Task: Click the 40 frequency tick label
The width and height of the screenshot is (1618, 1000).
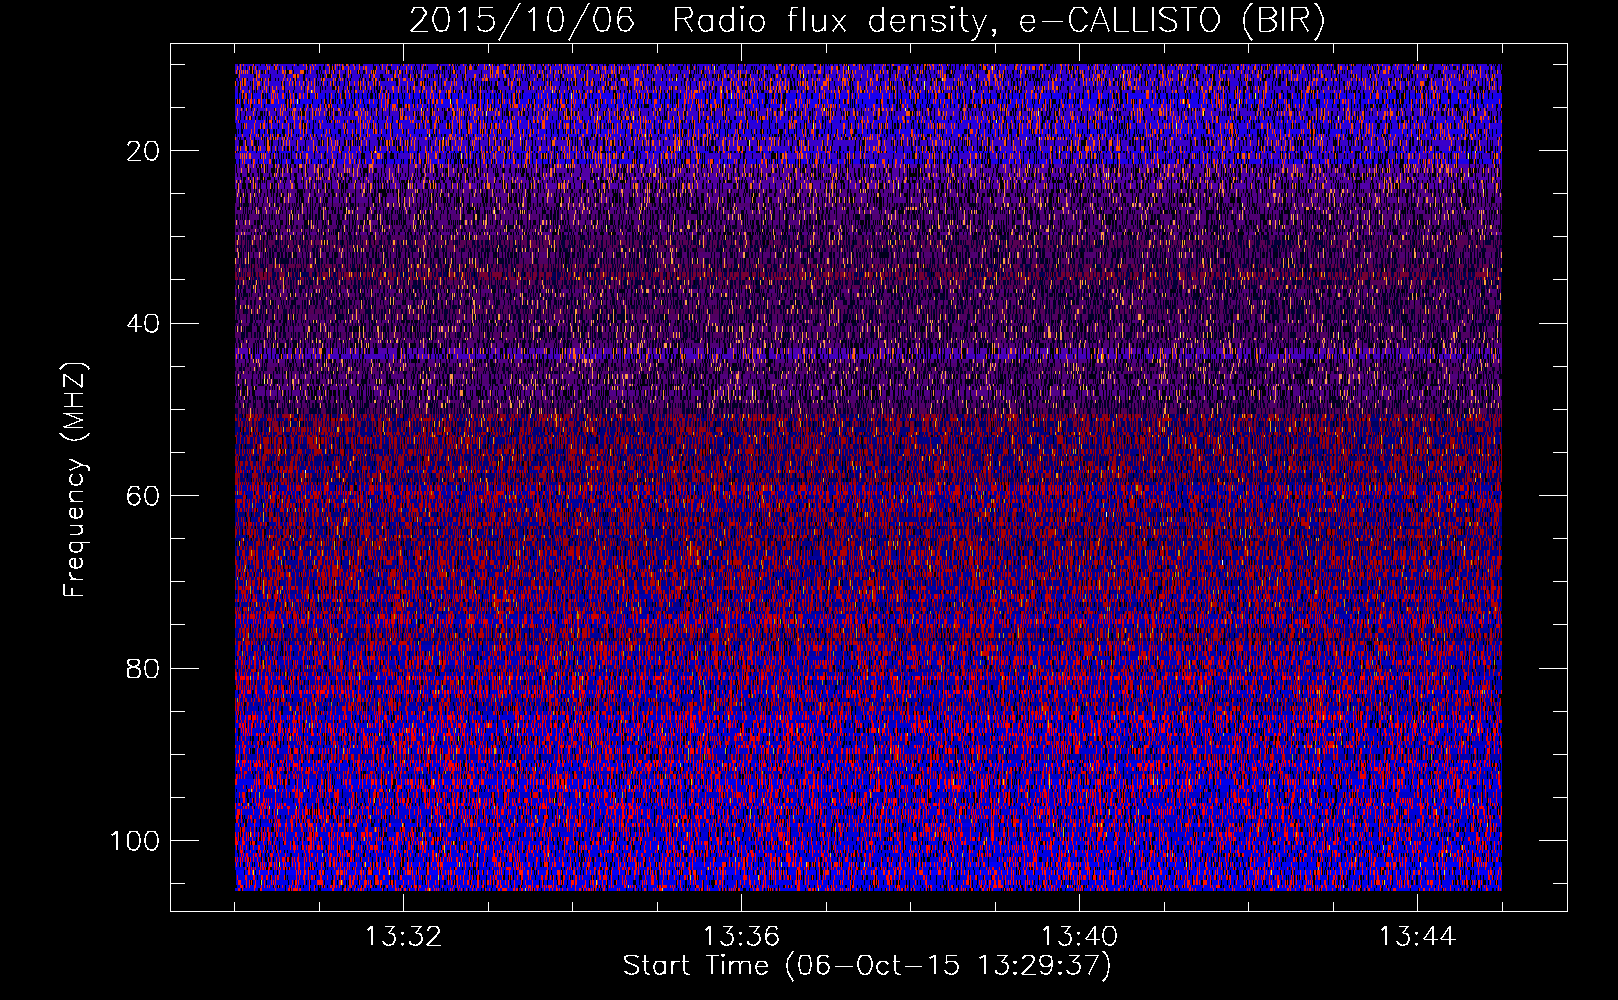Action: click(144, 323)
